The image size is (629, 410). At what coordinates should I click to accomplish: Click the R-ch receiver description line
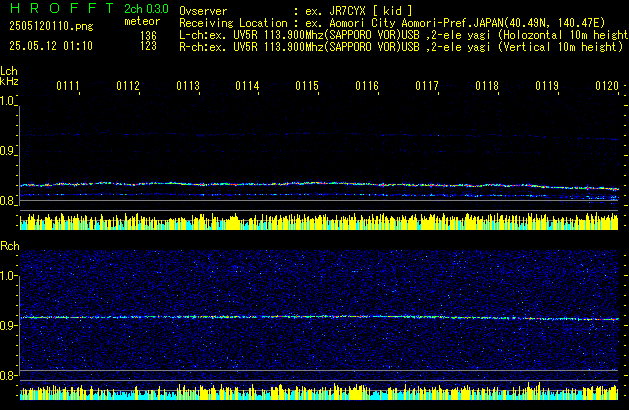click(401, 47)
